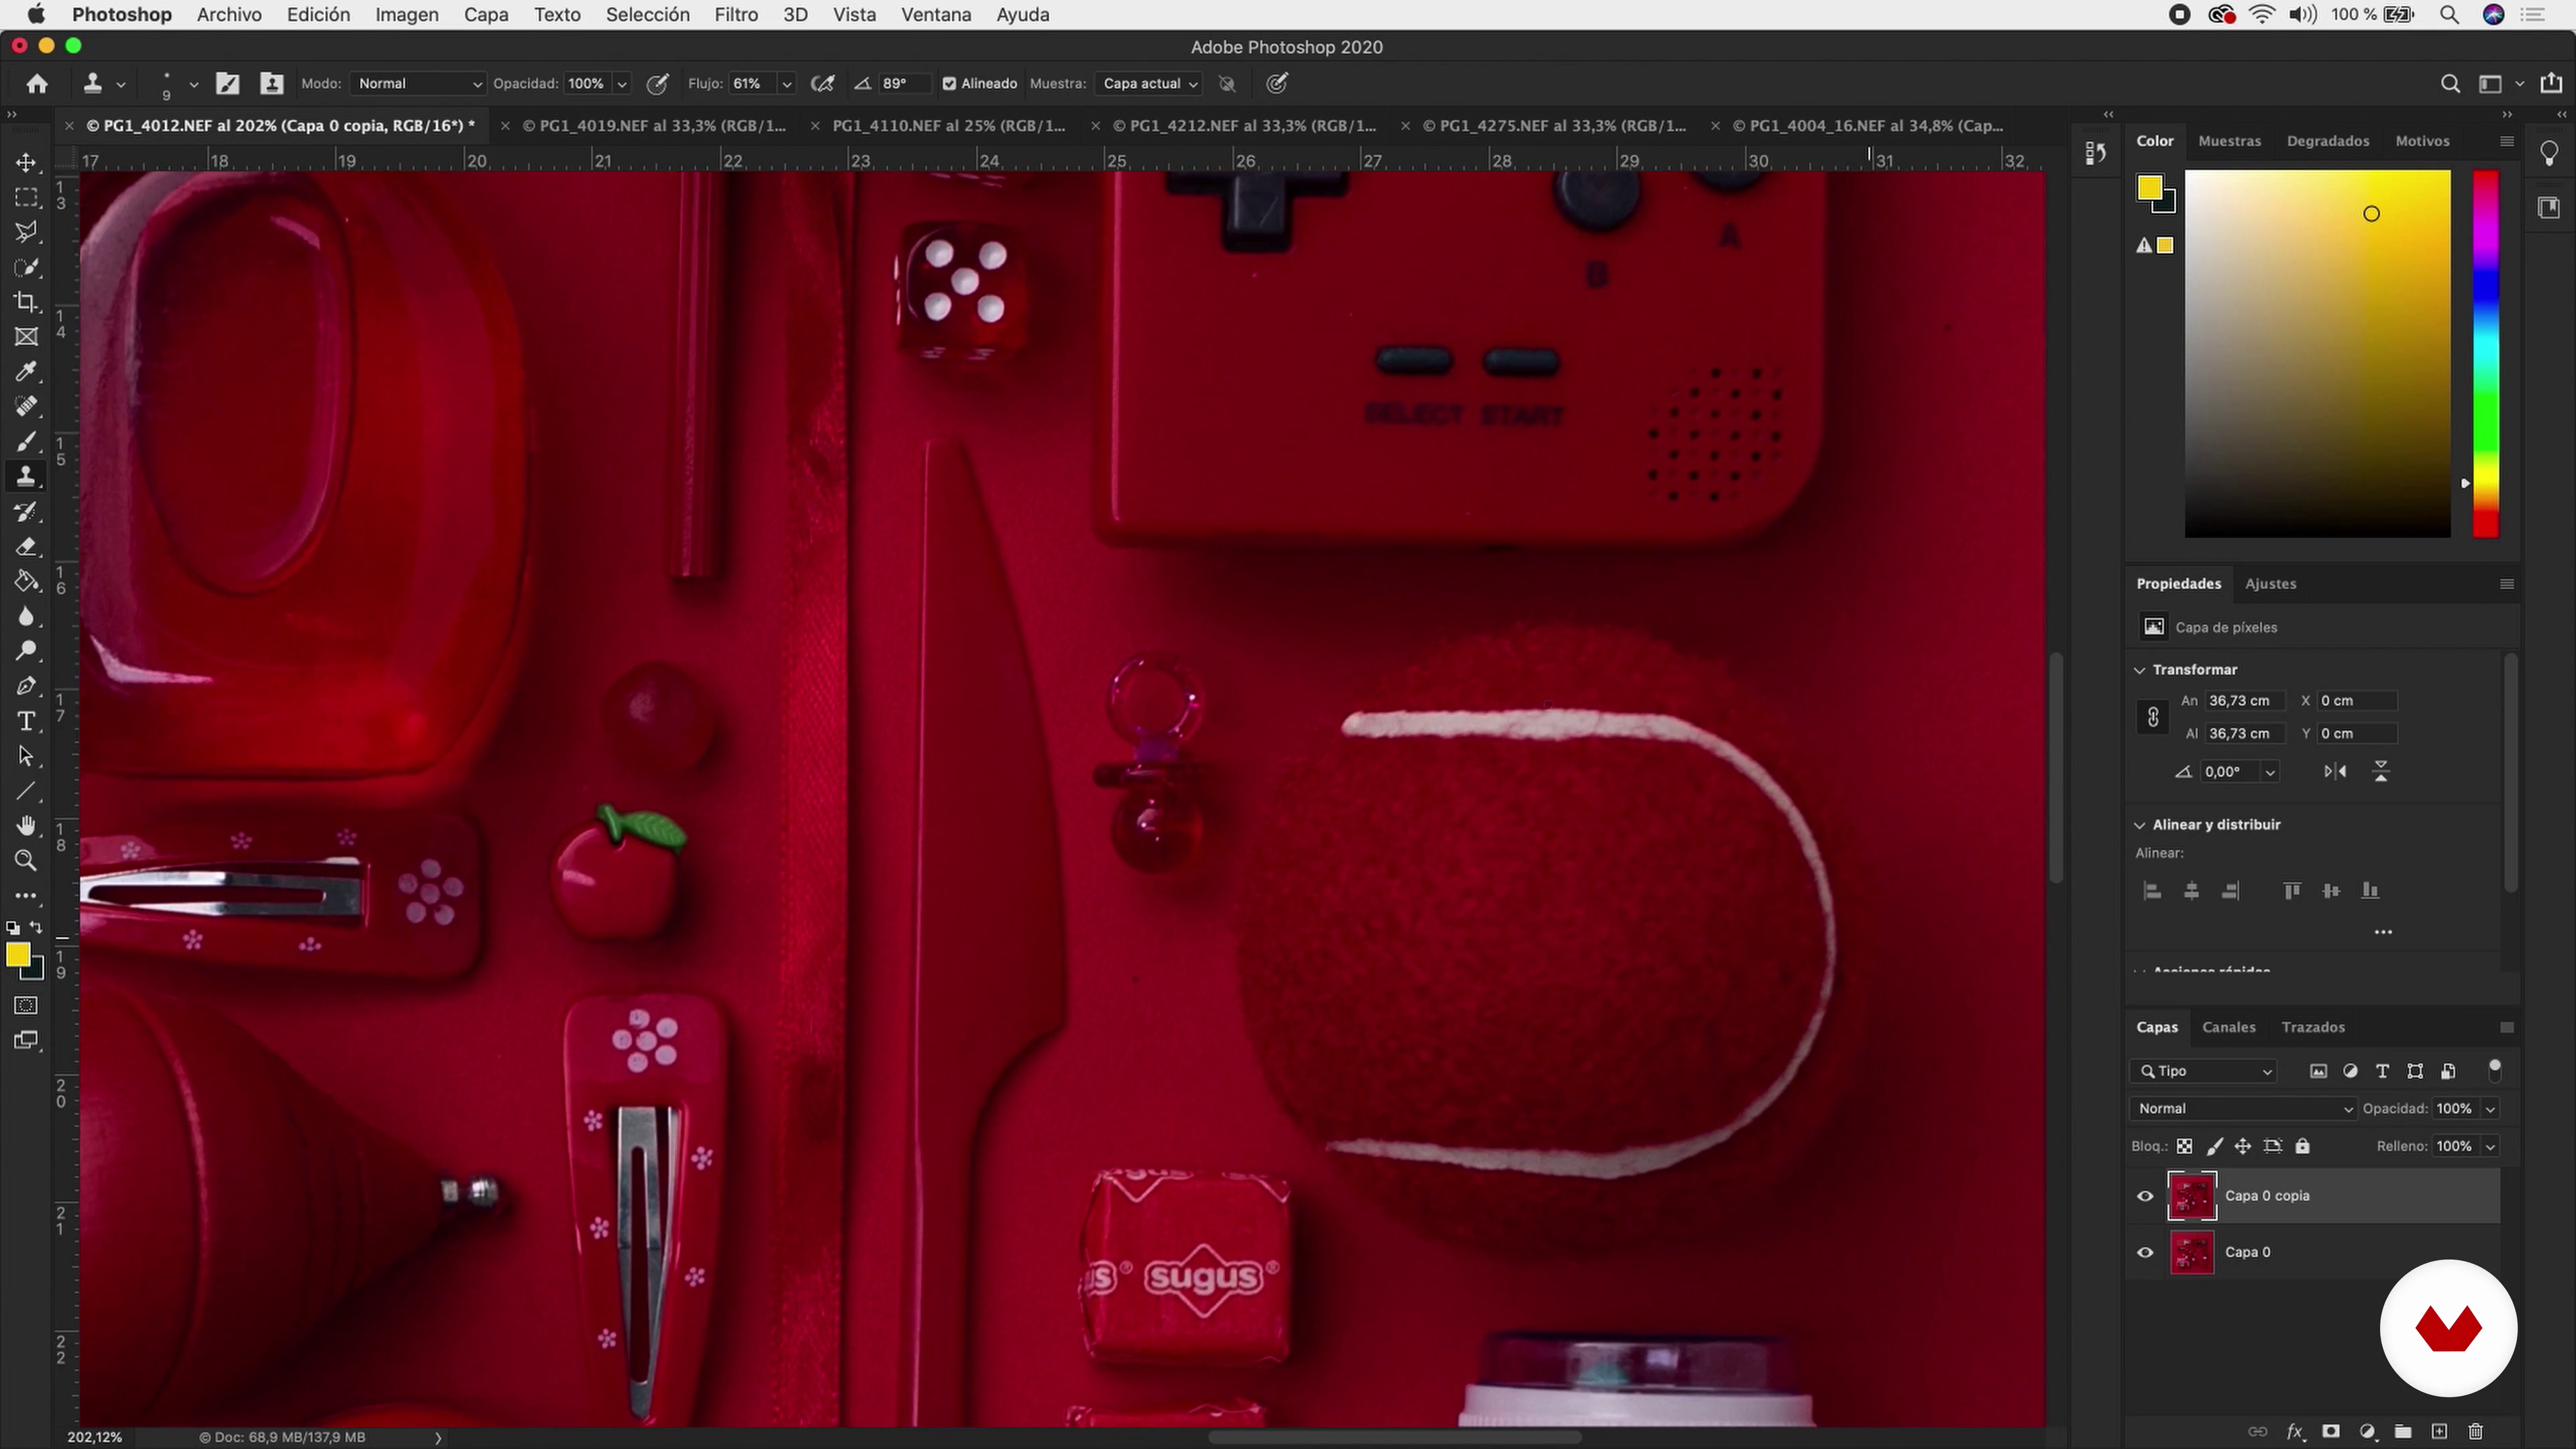Select the Crop tool

pyautogui.click(x=26, y=302)
